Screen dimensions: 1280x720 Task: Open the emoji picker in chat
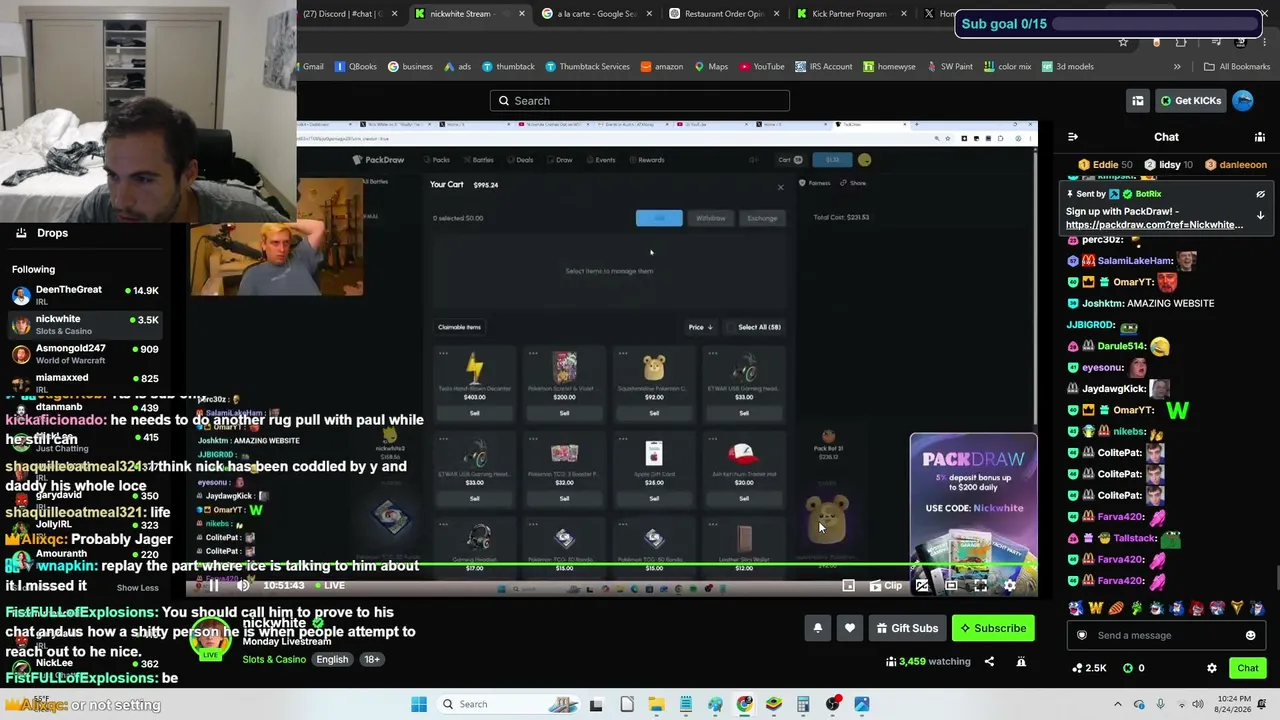pos(1250,635)
